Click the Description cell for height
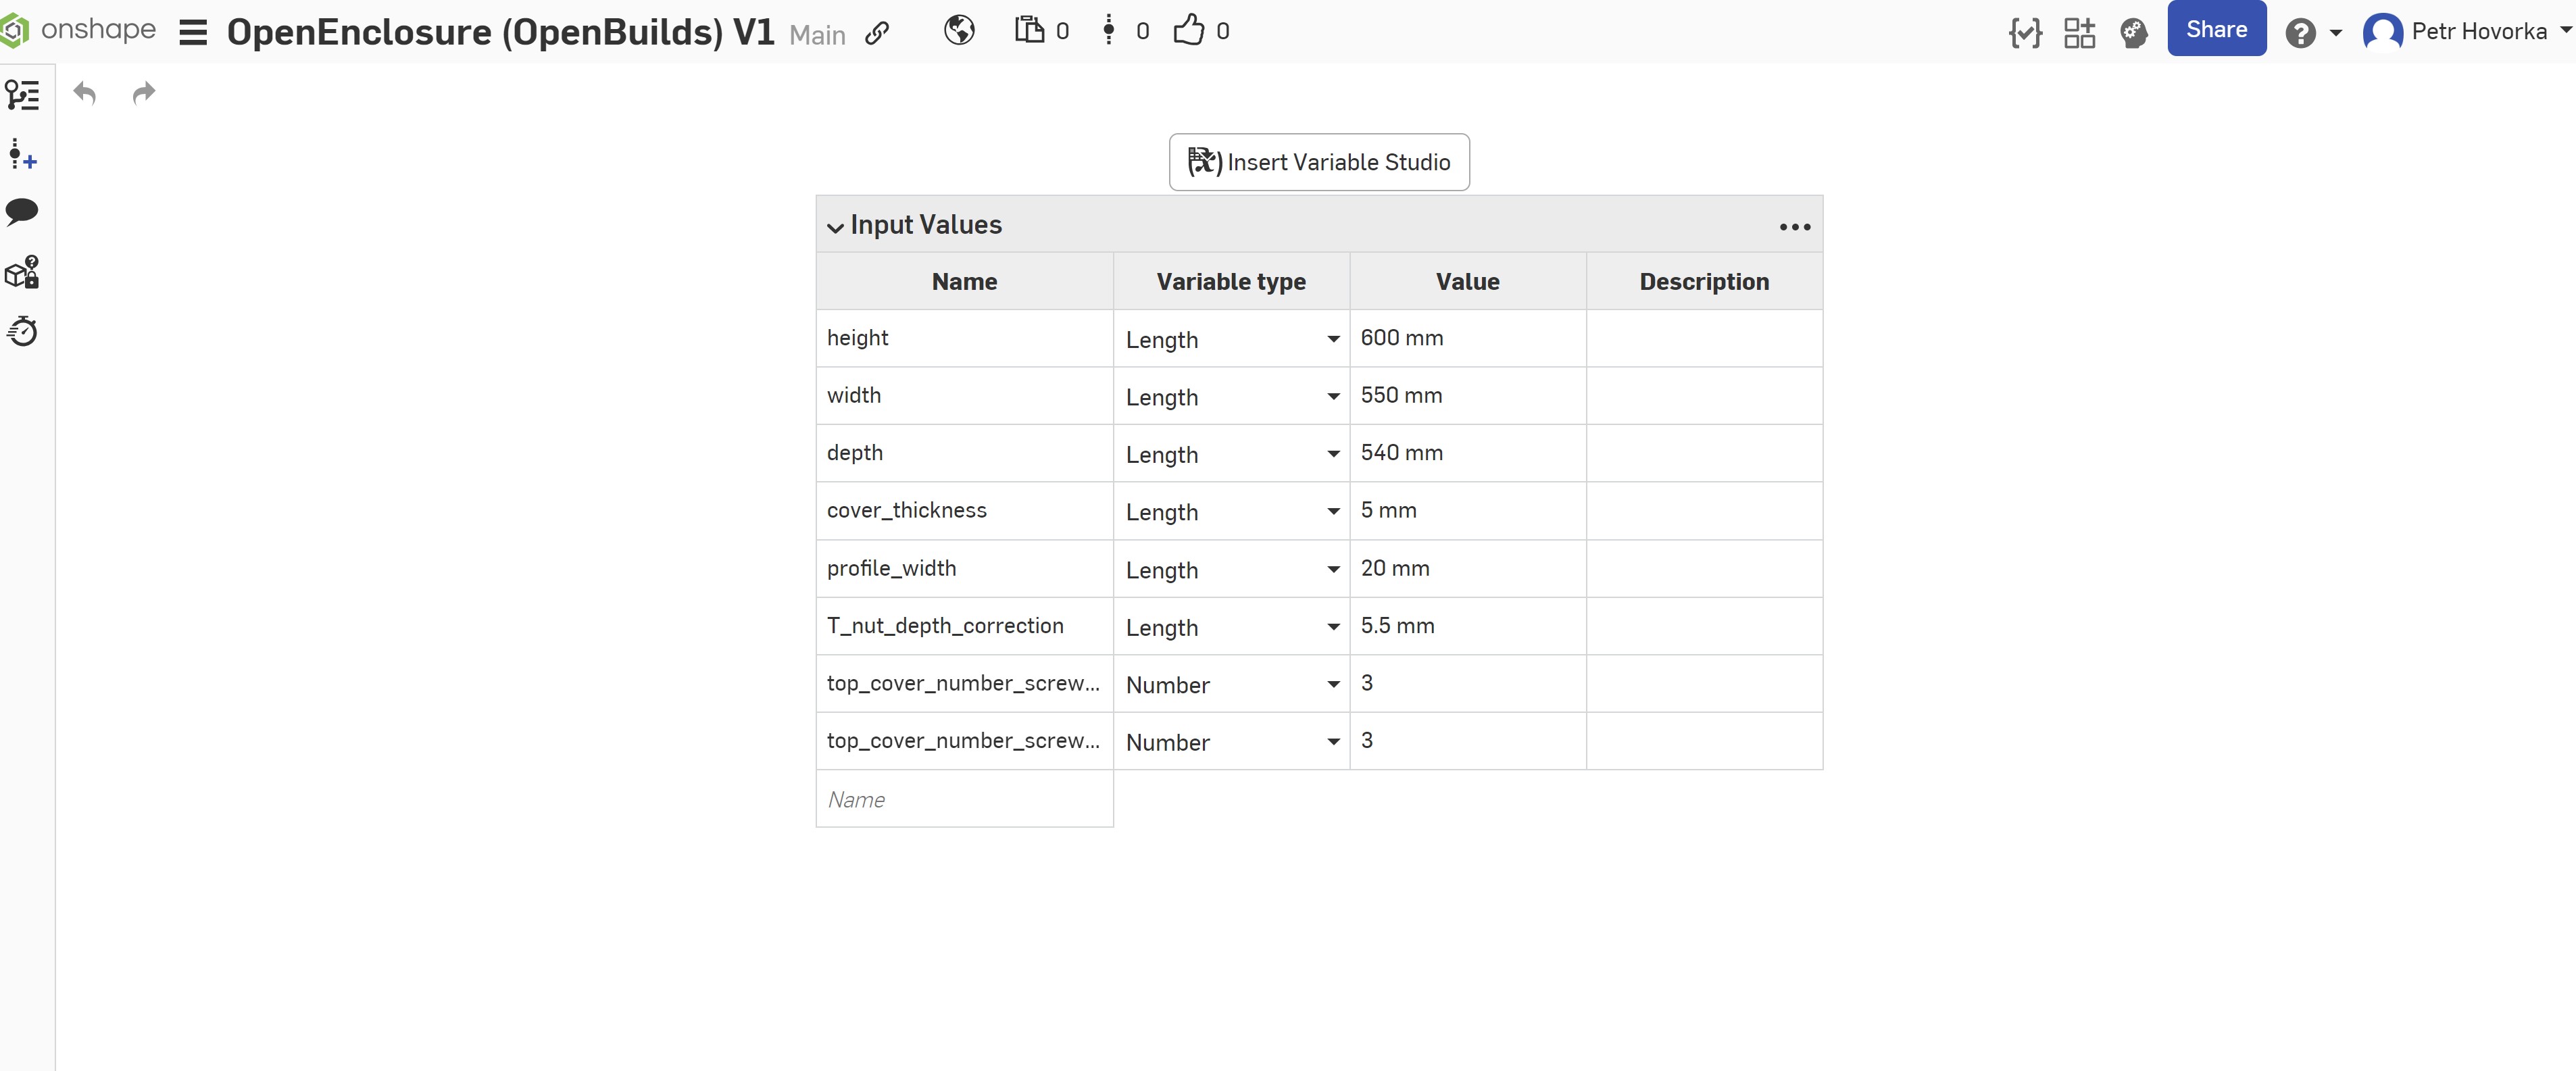This screenshot has width=2576, height=1071. point(1704,338)
